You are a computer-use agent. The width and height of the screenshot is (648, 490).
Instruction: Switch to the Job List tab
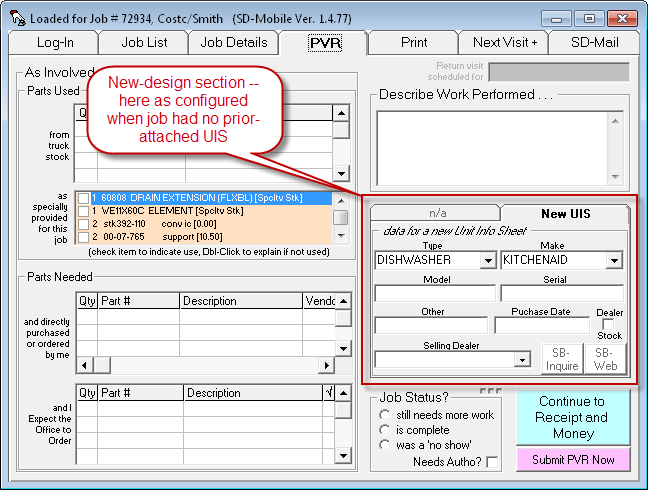(x=145, y=42)
